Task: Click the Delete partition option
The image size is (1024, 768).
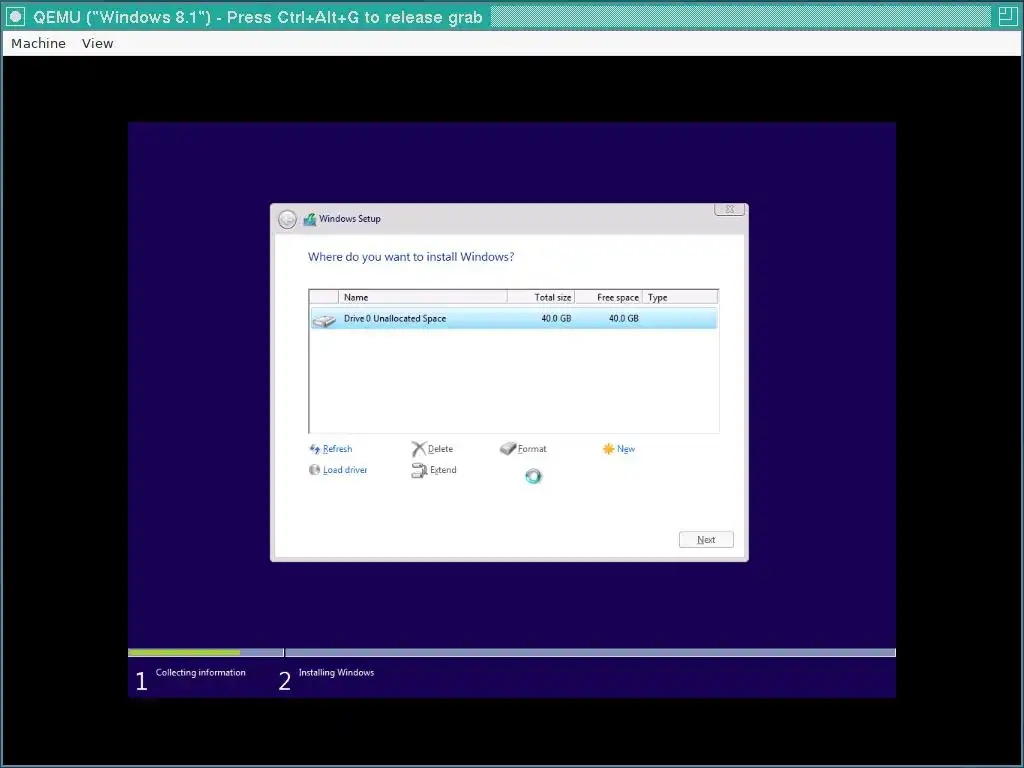Action: pos(440,449)
